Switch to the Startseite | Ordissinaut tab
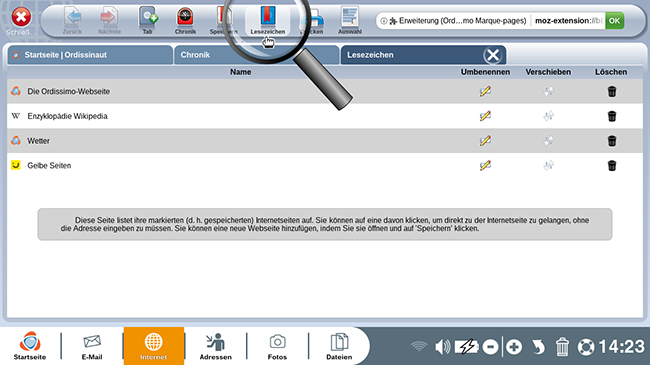Viewport: 650px width, 365px height. pos(90,55)
